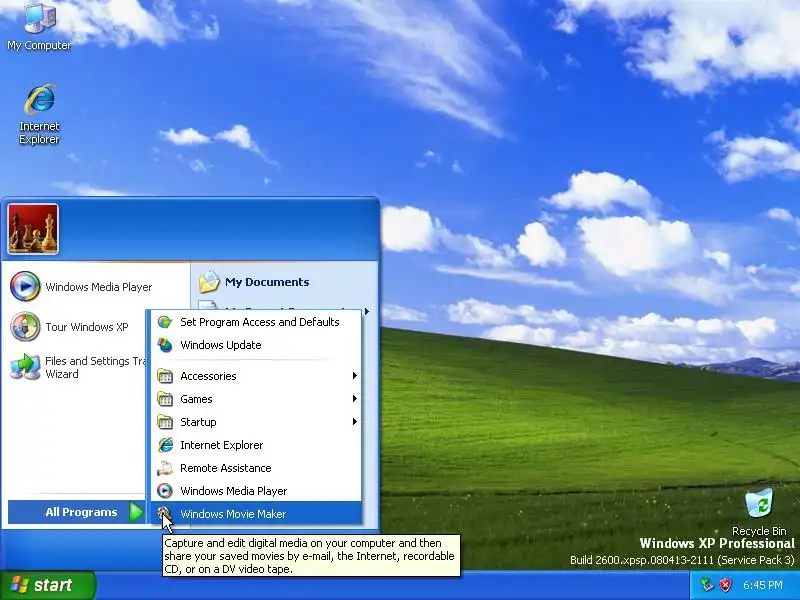Select the Recycle Bin icon
The width and height of the screenshot is (800, 600).
(x=759, y=512)
